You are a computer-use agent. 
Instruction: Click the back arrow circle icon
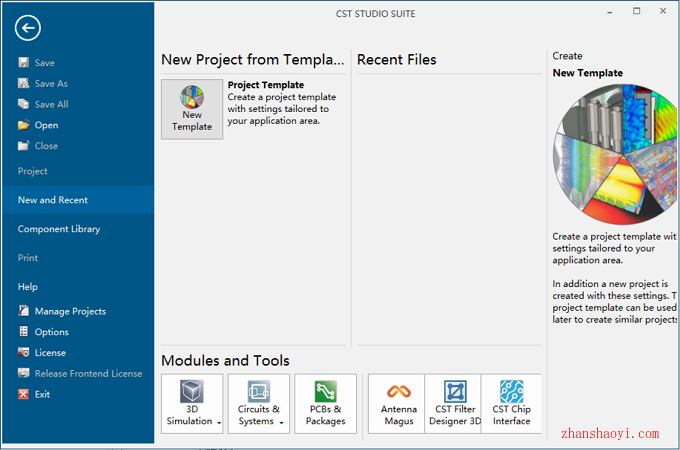point(28,28)
